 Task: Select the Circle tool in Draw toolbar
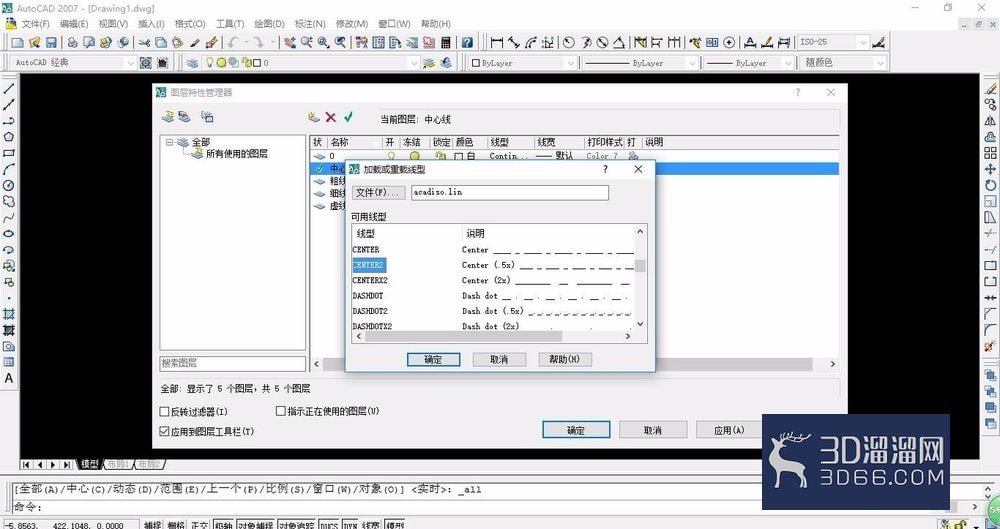click(x=9, y=185)
